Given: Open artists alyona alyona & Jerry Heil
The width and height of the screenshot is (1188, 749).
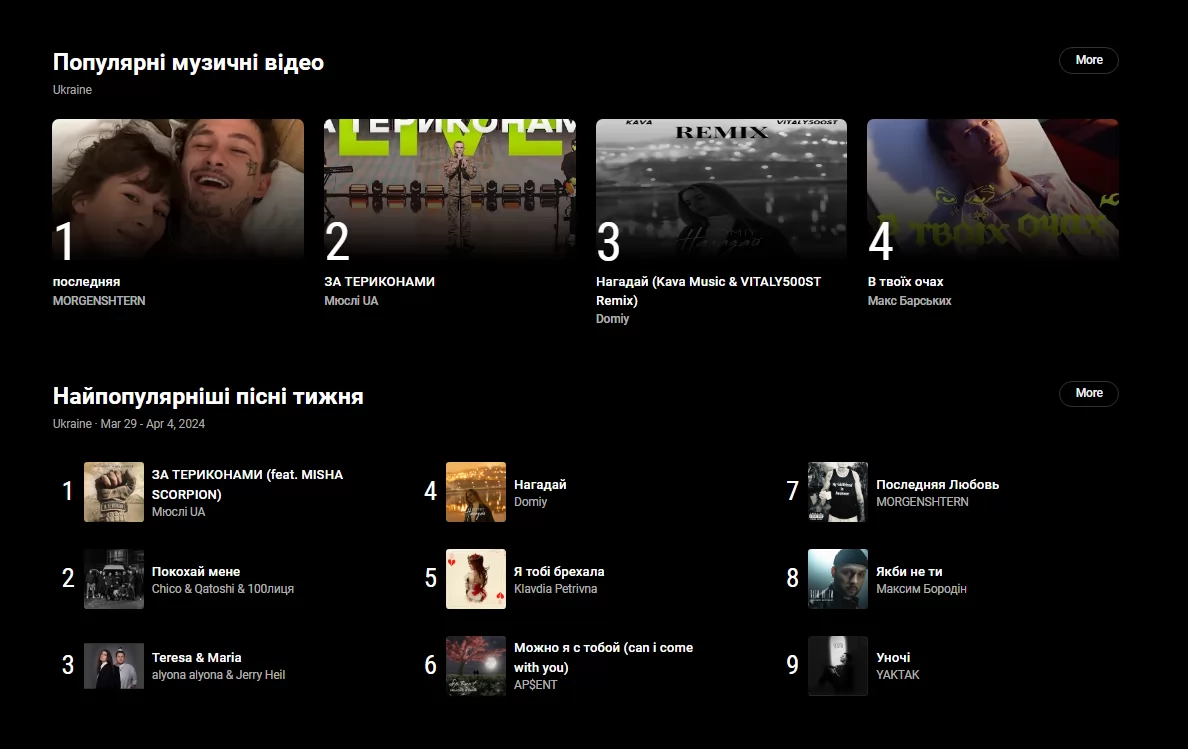Looking at the screenshot, I should (x=218, y=675).
